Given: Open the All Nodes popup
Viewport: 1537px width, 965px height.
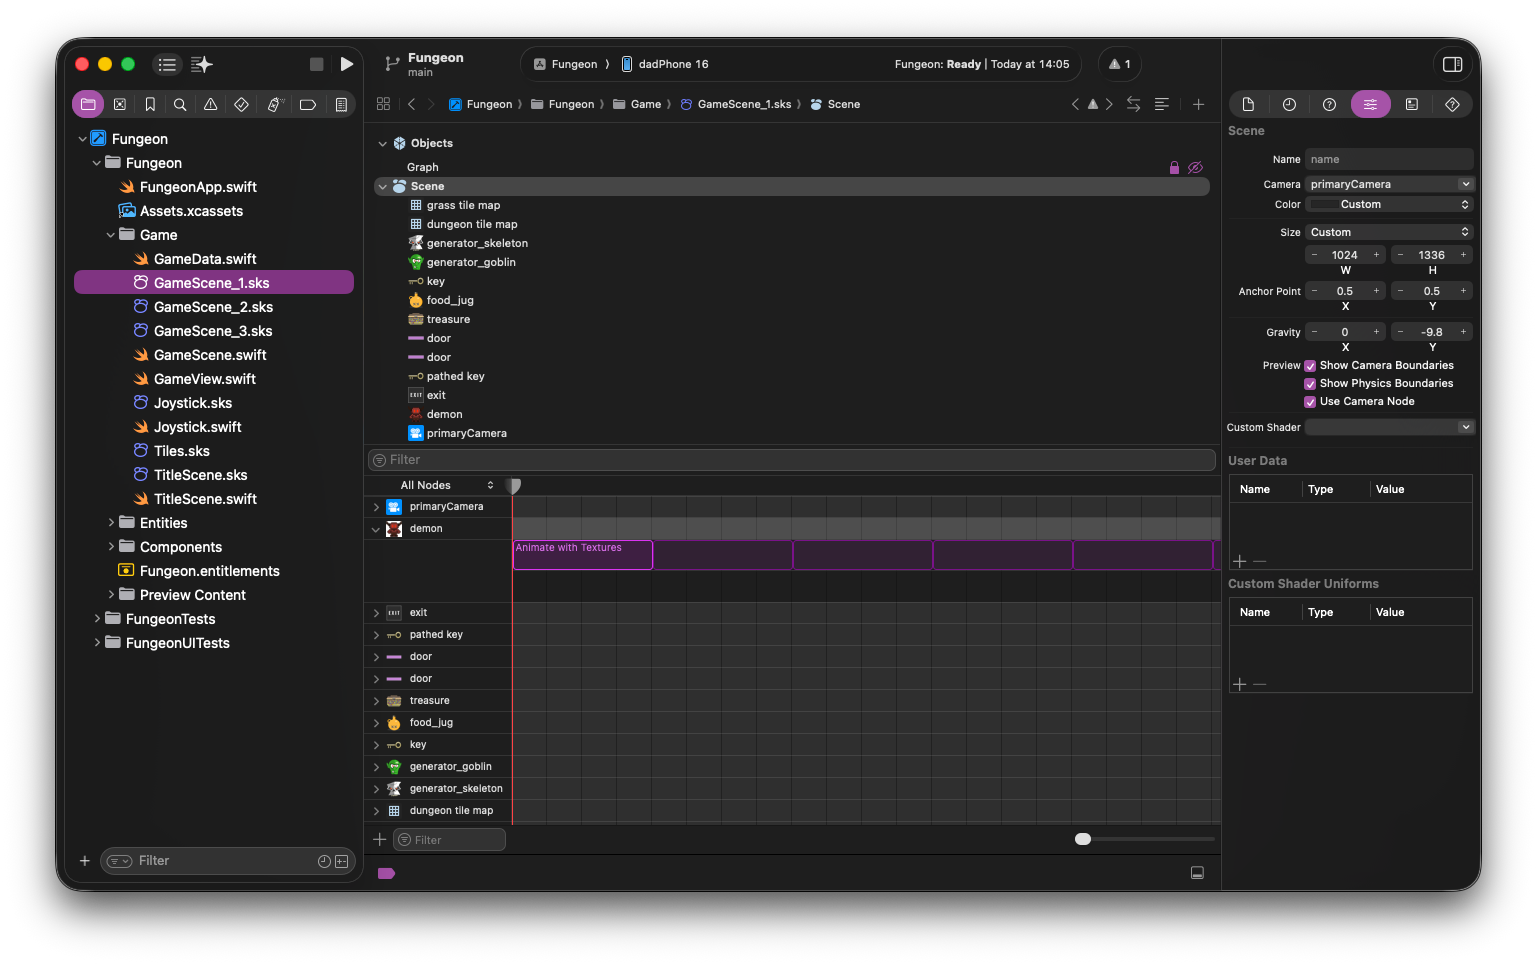Looking at the screenshot, I should tap(446, 485).
